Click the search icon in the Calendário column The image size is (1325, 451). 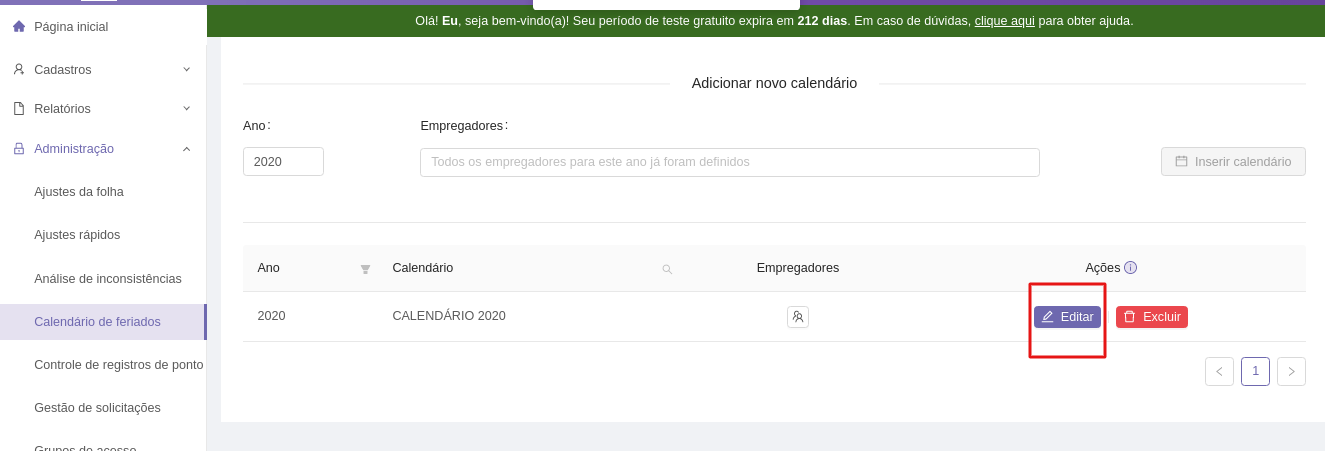[667, 269]
